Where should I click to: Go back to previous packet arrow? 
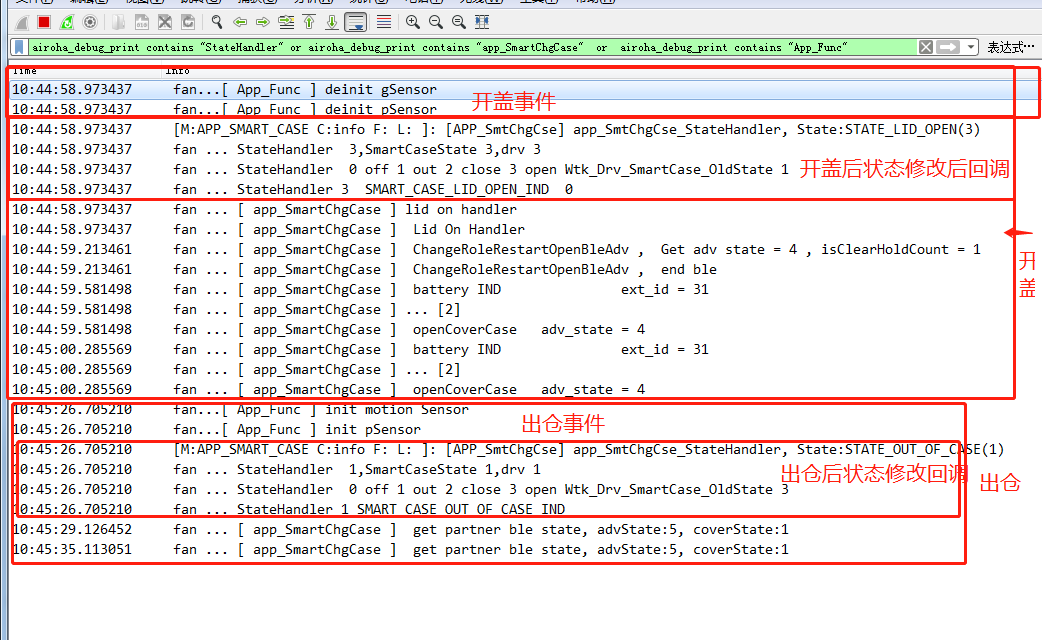tap(240, 23)
